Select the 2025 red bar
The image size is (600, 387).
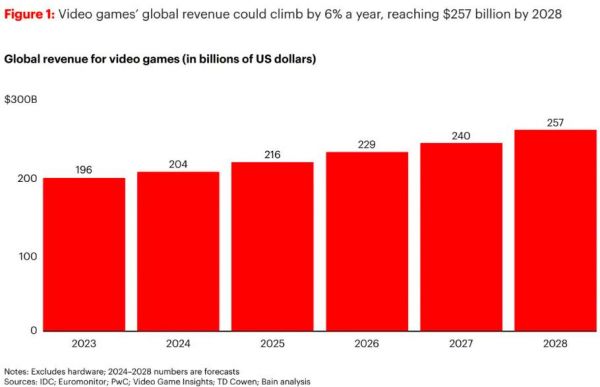point(272,247)
